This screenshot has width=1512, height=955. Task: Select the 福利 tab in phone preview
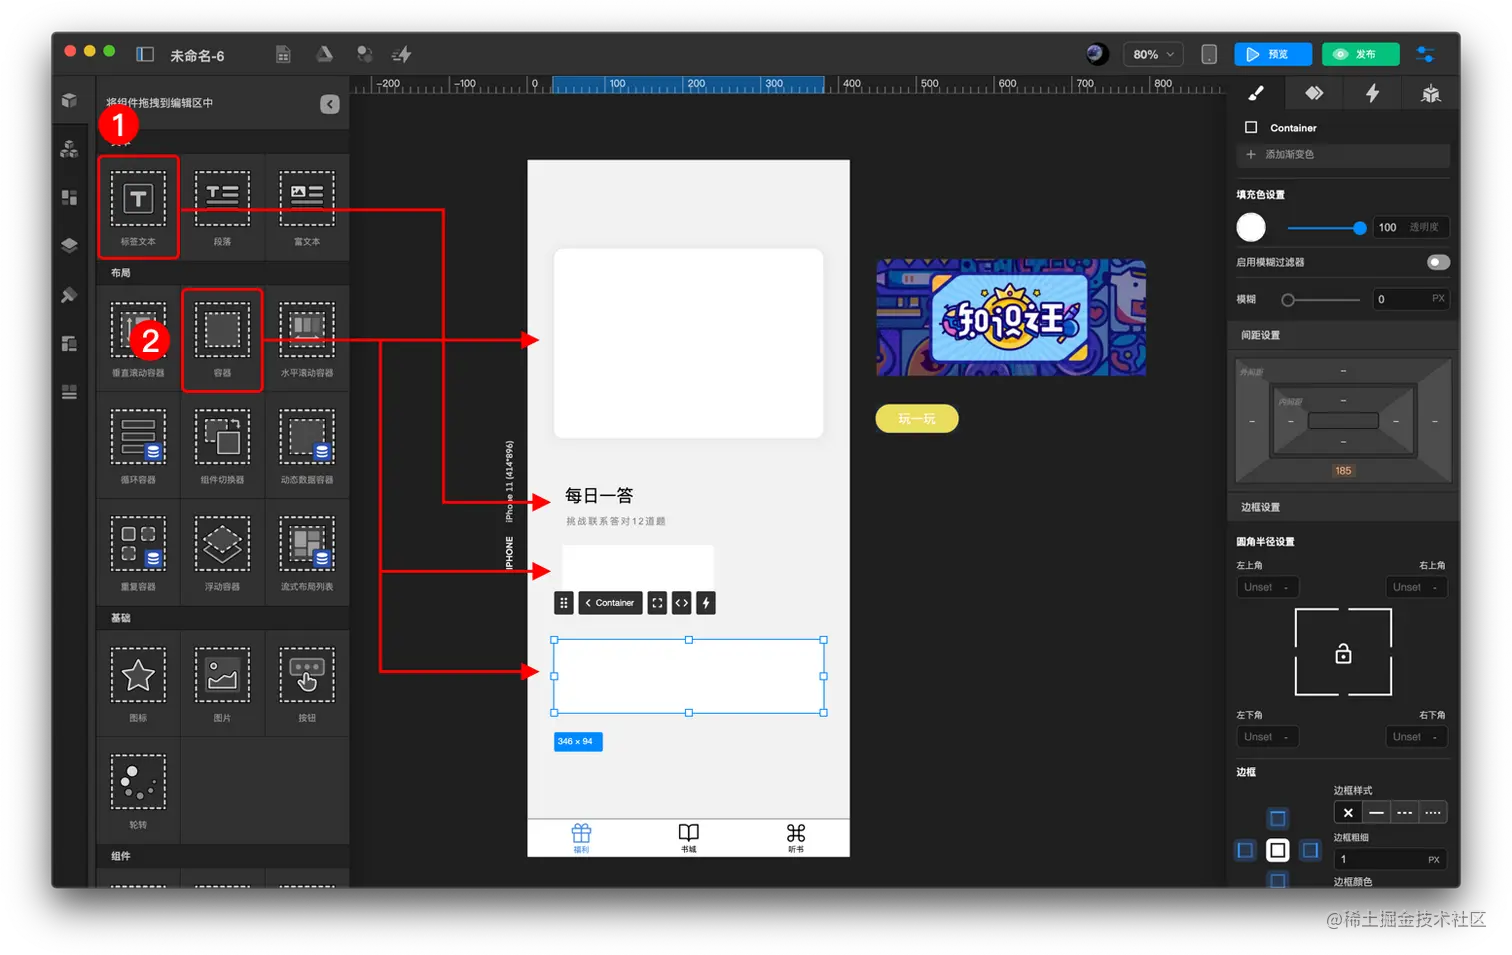(x=581, y=838)
